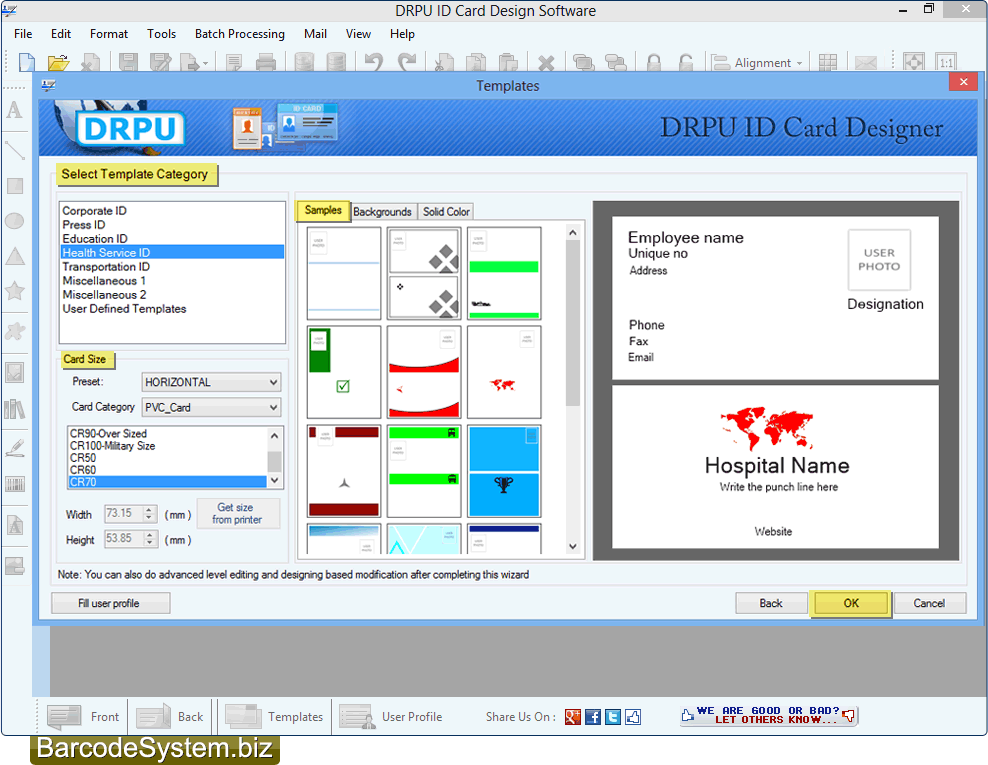Click the Redo arrow icon
988x765 pixels.
pyautogui.click(x=407, y=62)
